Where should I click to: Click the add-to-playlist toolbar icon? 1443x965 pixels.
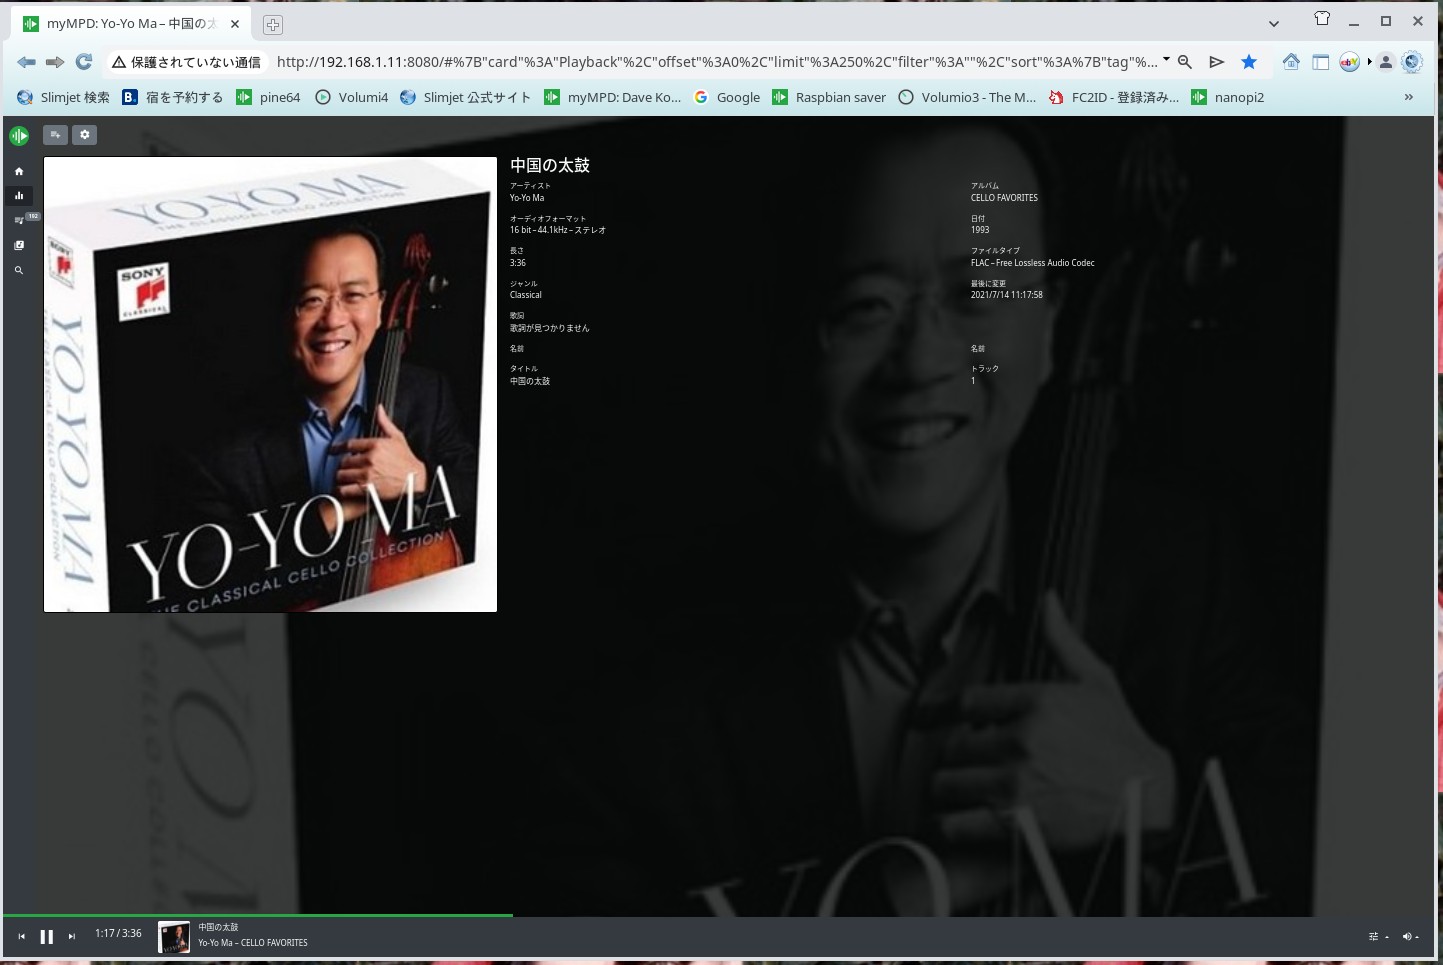[55, 135]
